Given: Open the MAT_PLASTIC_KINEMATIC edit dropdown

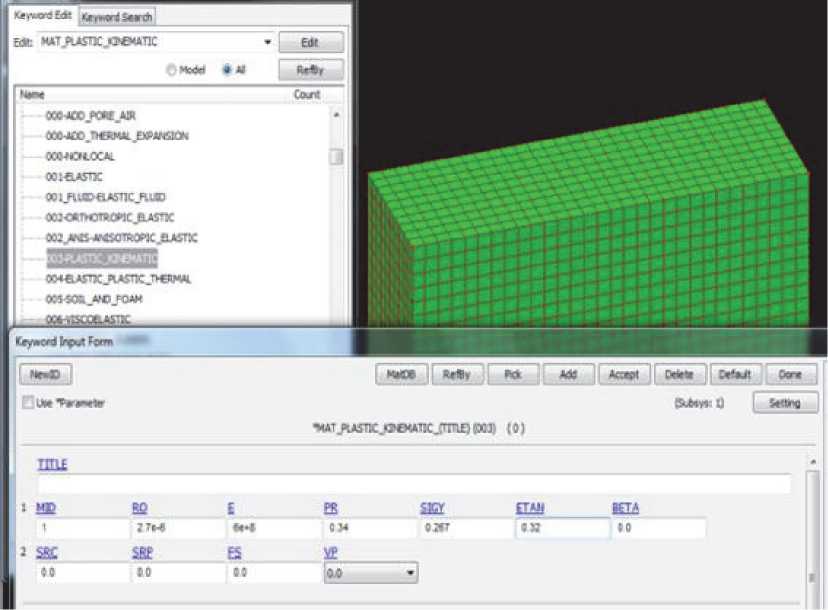Looking at the screenshot, I should 267,43.
